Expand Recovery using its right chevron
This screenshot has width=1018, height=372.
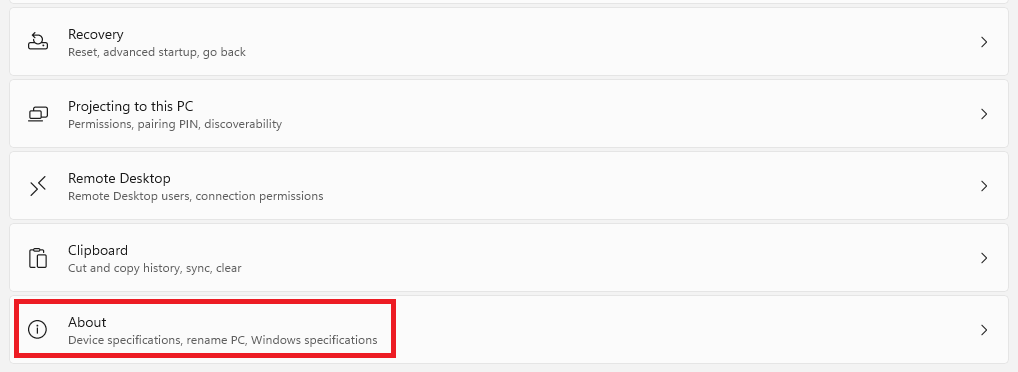pyautogui.click(x=984, y=42)
